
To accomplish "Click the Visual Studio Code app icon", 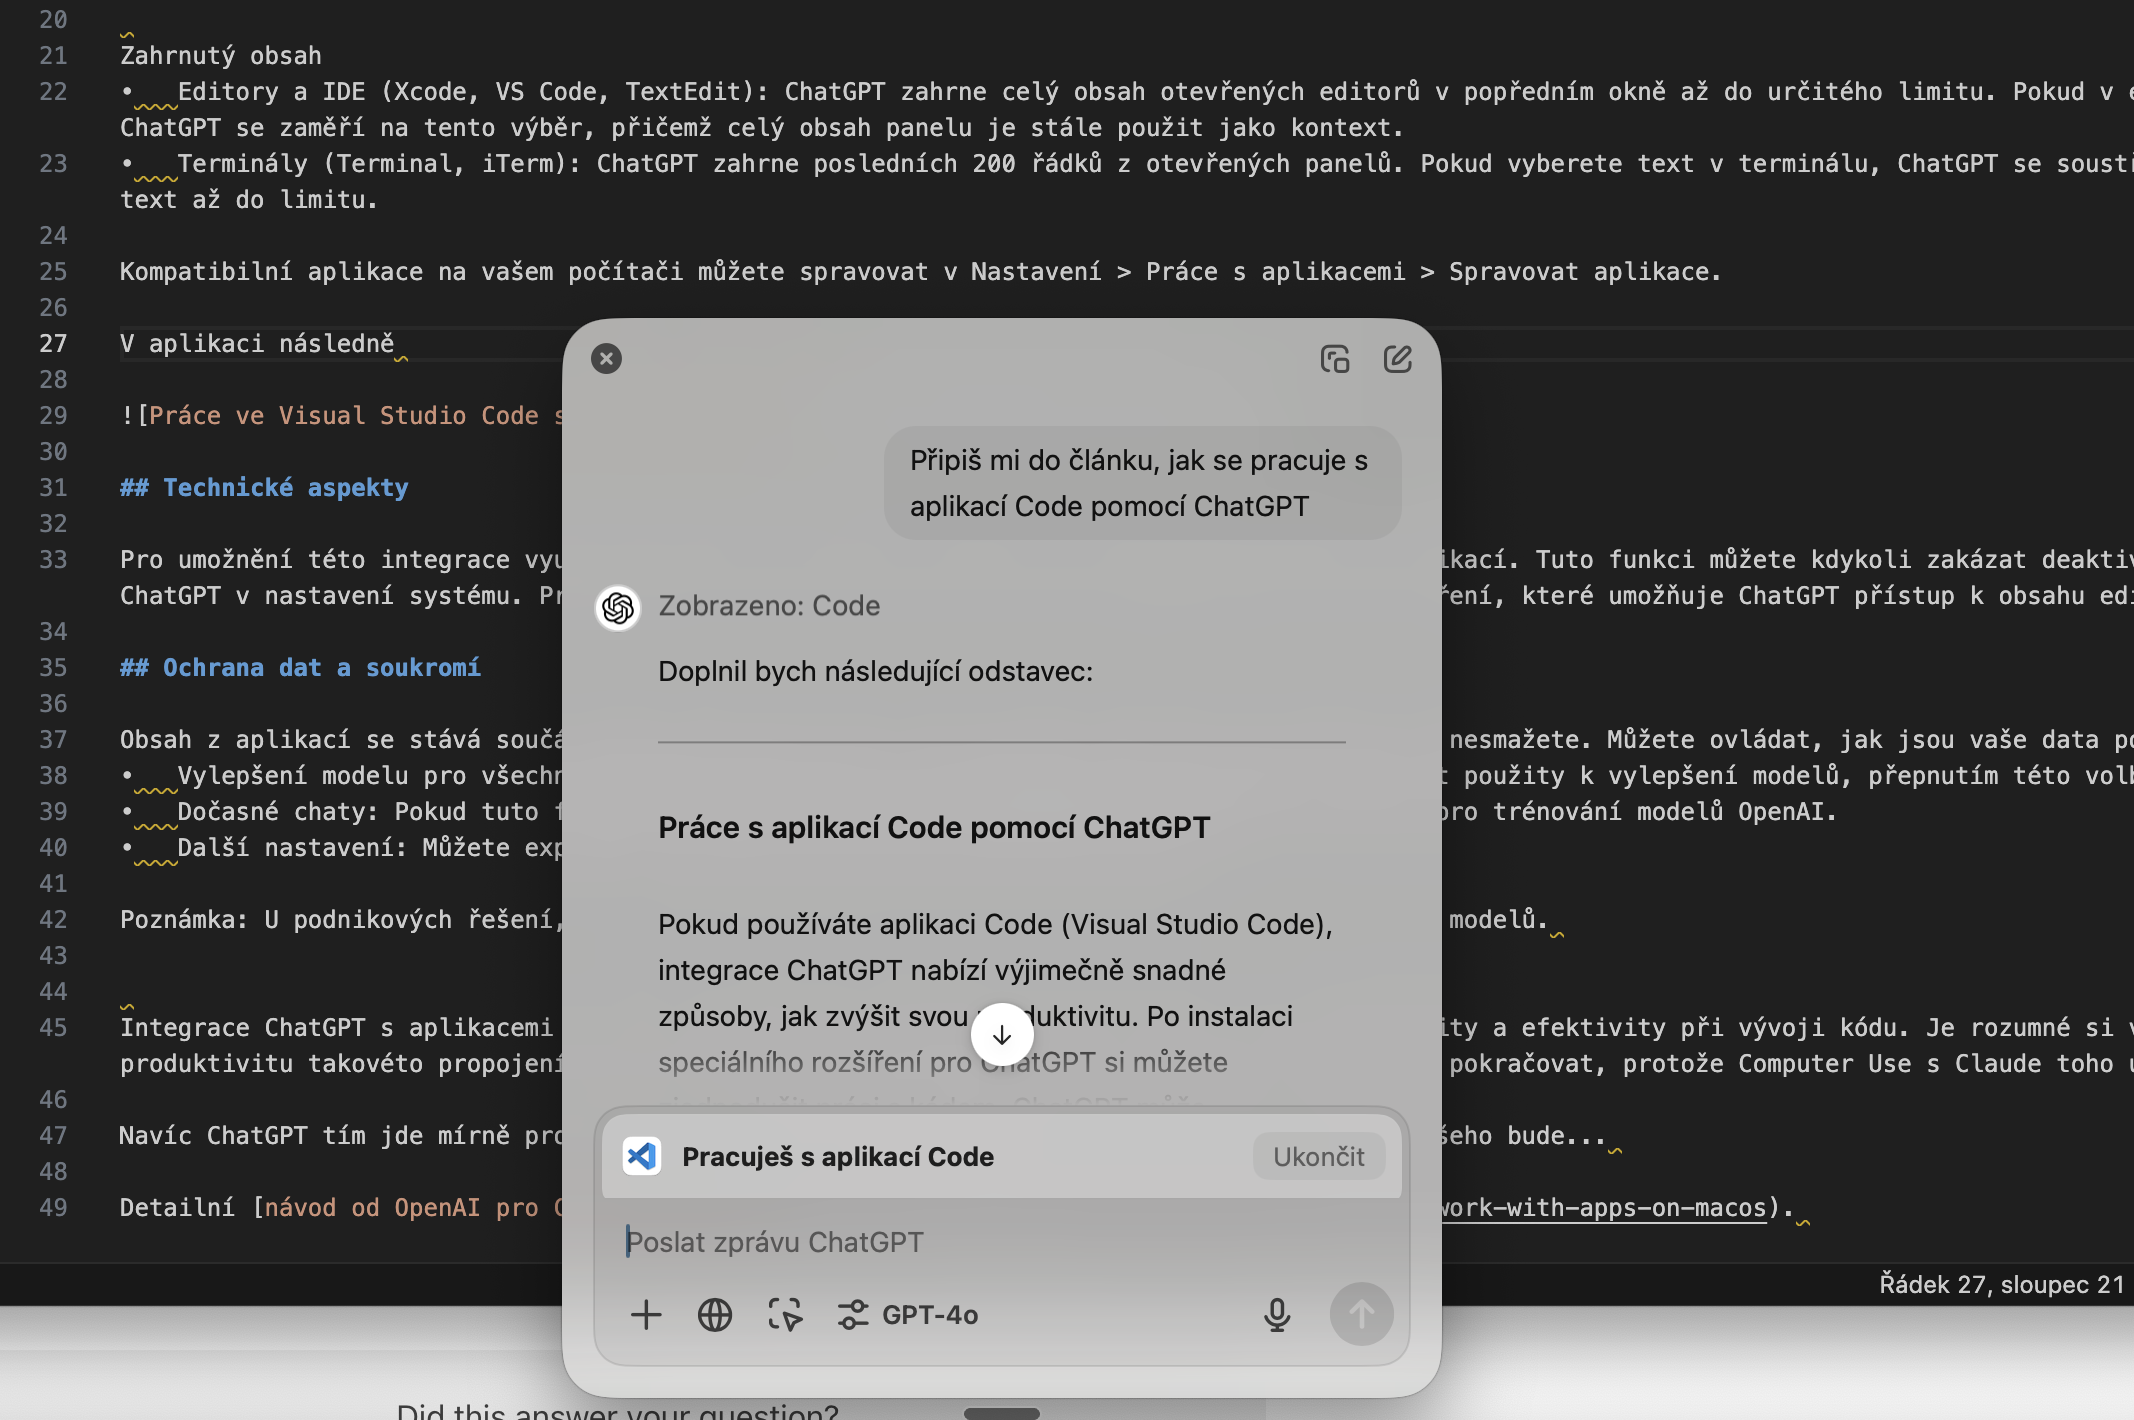I will pos(642,1157).
